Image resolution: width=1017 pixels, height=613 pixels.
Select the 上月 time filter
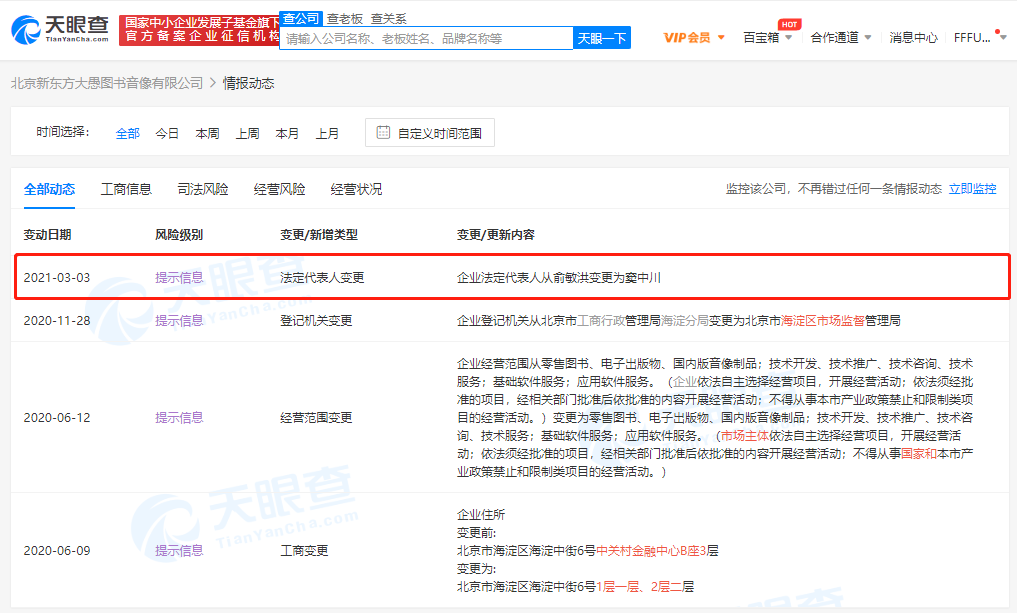[x=328, y=133]
